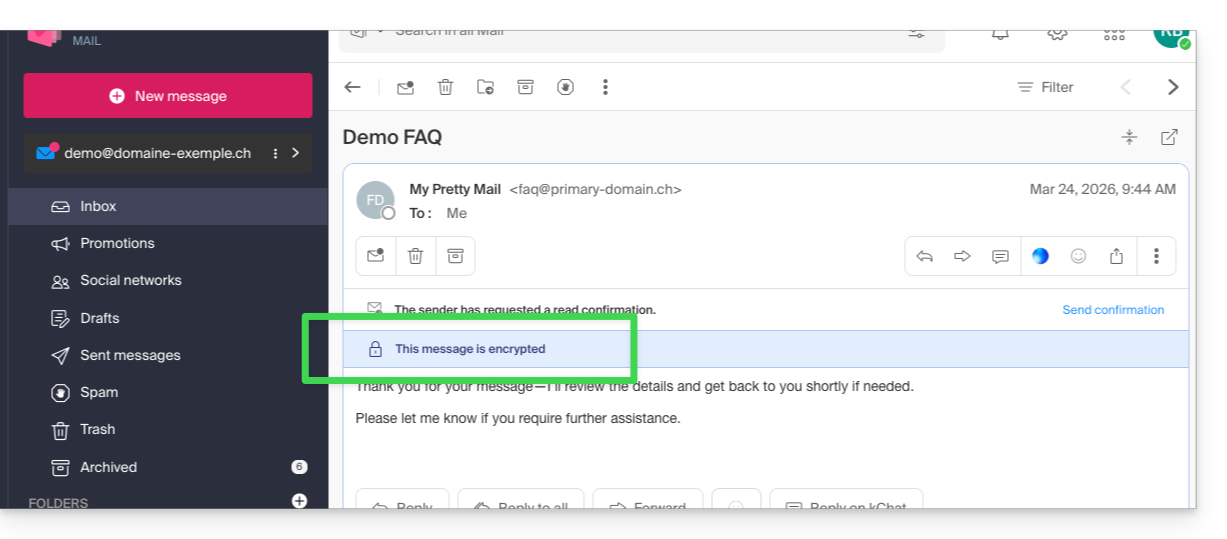Viewport: 1227px width, 539px height.
Task: Add an emoji reaction to the message
Action: [x=1078, y=256]
